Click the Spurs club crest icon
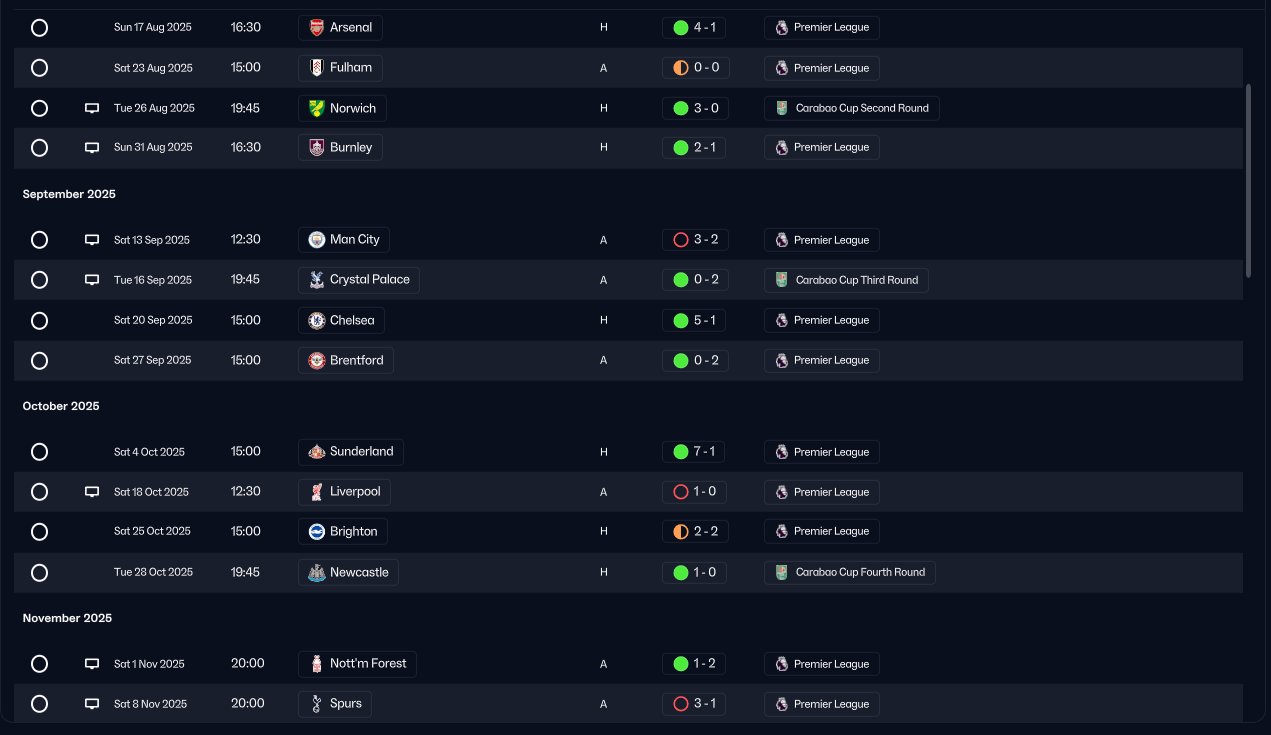Image resolution: width=1271 pixels, height=735 pixels. [316, 704]
